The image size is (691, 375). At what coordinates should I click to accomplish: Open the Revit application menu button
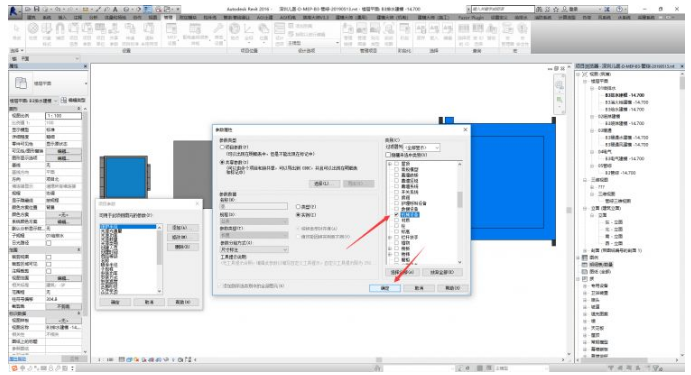[14, 11]
